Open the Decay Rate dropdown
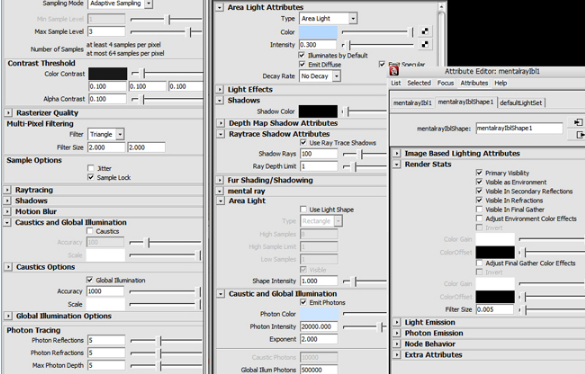 tap(336, 76)
